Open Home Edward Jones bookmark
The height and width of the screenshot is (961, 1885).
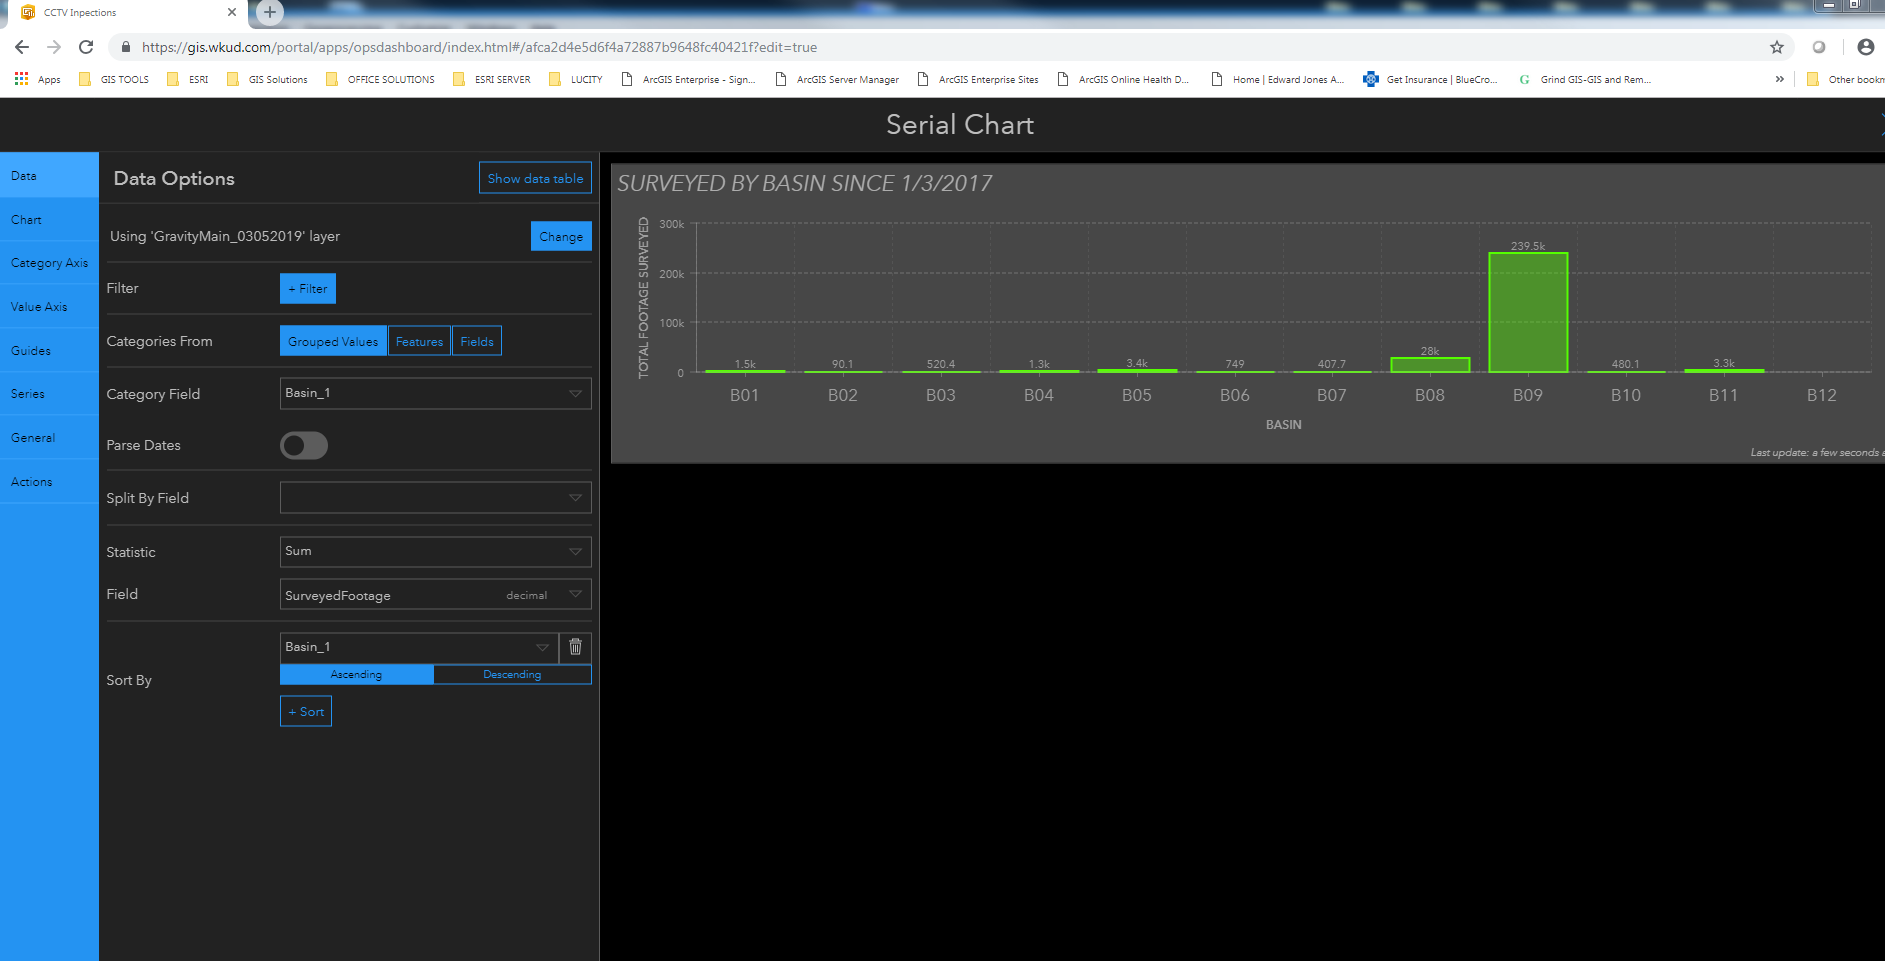pos(1278,79)
